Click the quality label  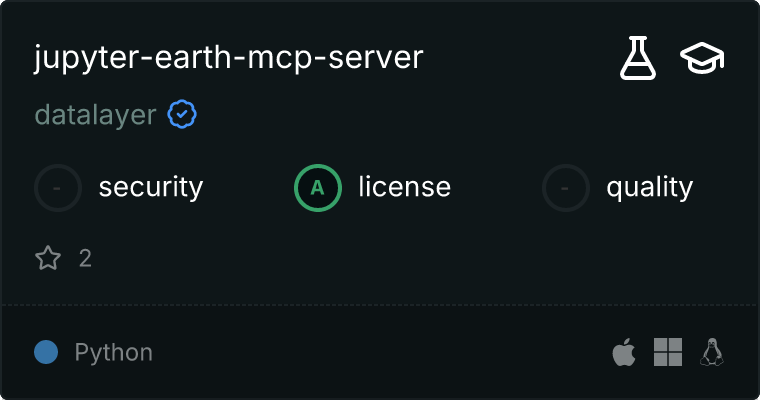click(649, 187)
